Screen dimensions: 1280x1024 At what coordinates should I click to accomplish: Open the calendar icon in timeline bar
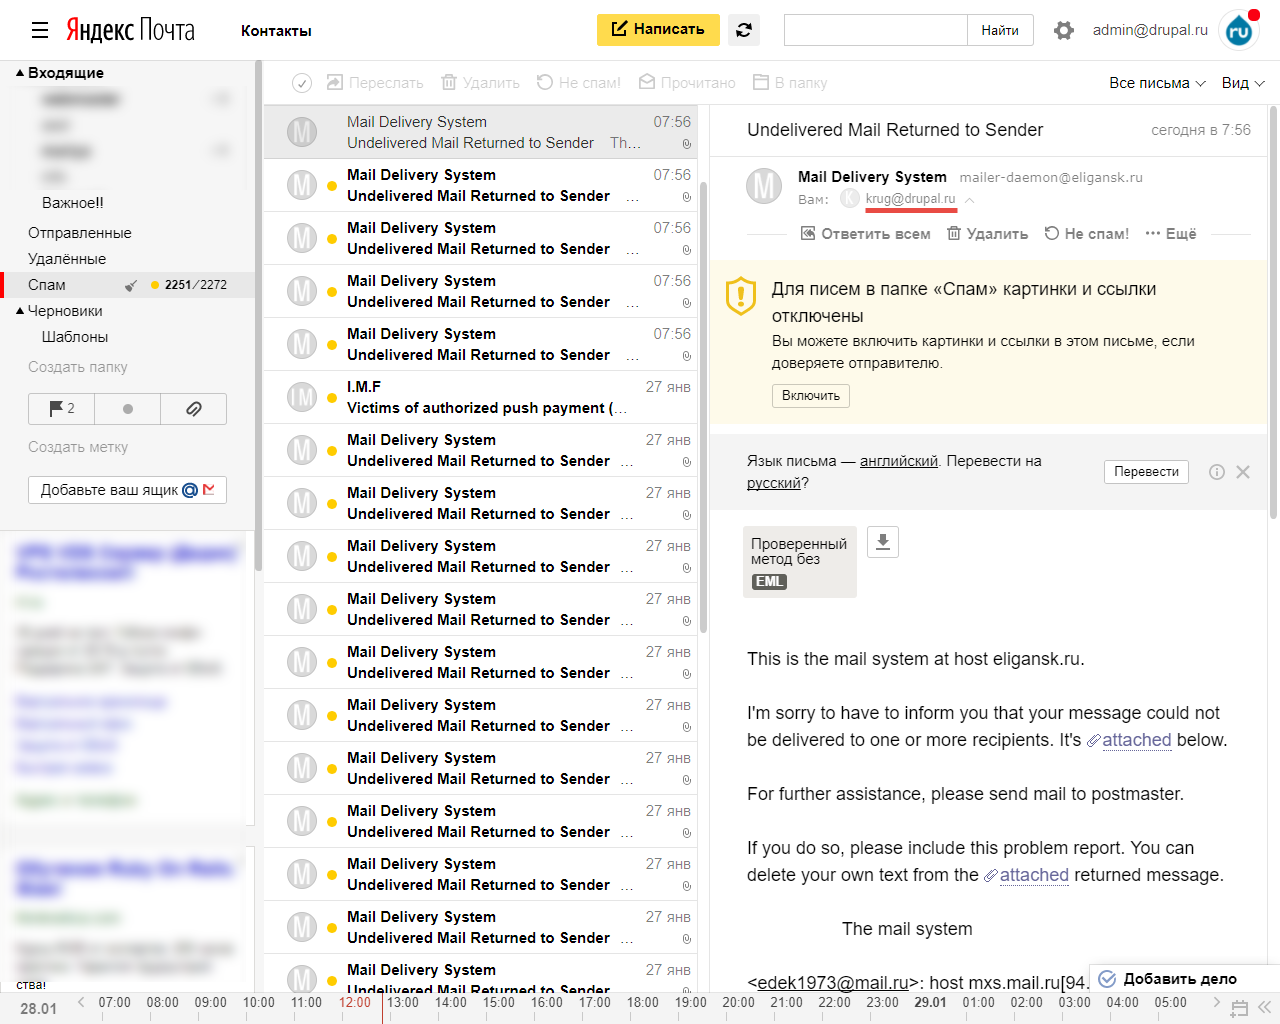[x=1240, y=1008]
